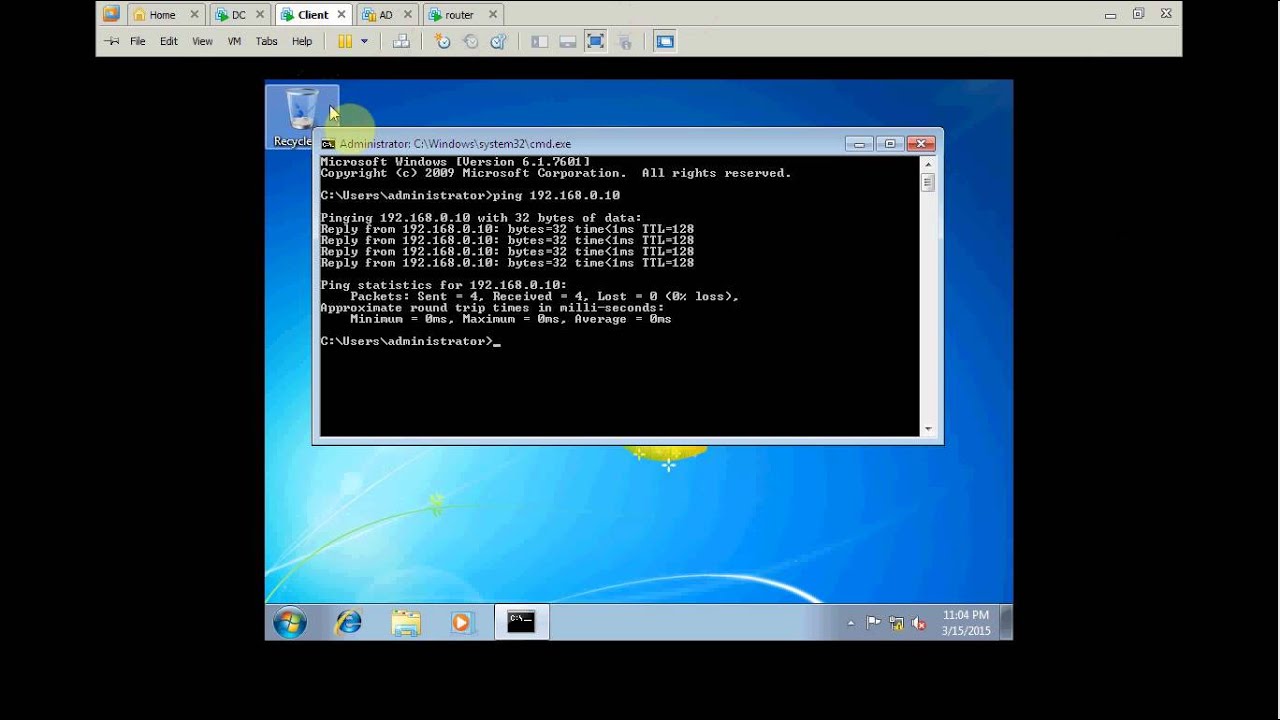The height and width of the screenshot is (720, 1280).
Task: Open the View menu
Action: 202,41
